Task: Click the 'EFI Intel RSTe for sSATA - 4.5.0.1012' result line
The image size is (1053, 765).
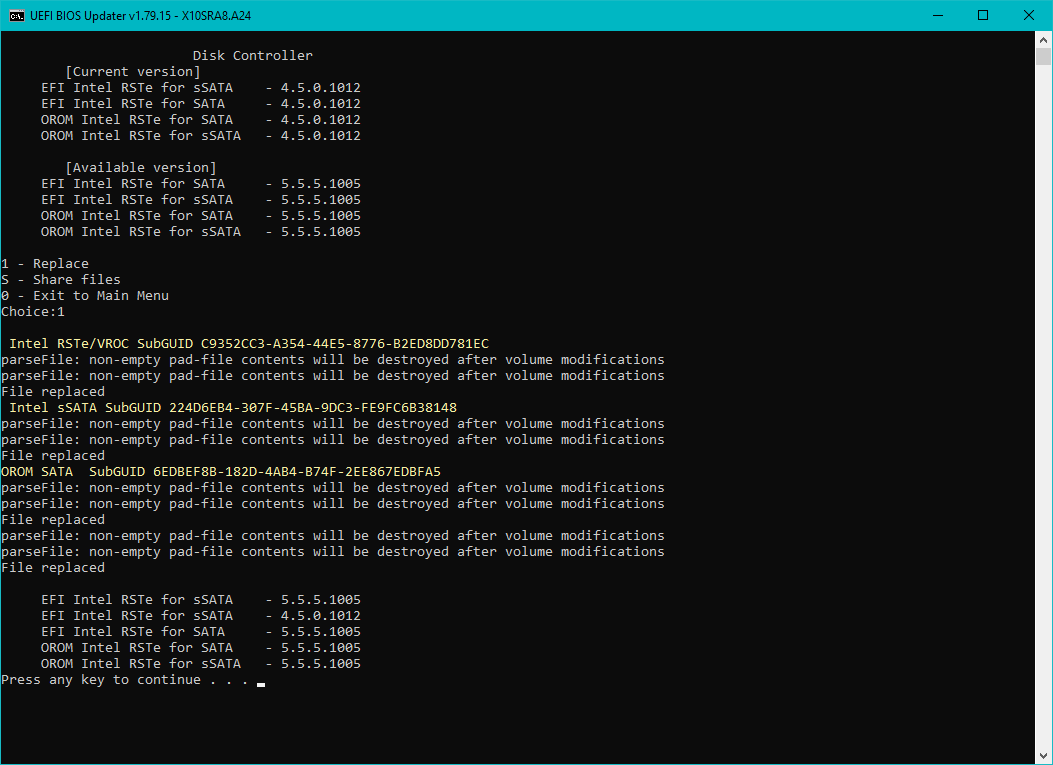Action: [201, 616]
